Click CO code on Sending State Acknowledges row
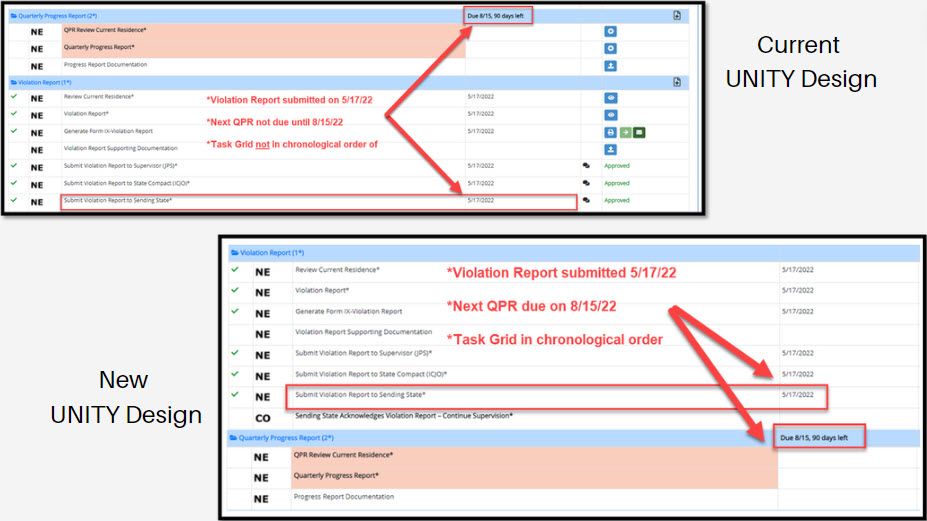Screen dimensions: 927x521 [263, 418]
